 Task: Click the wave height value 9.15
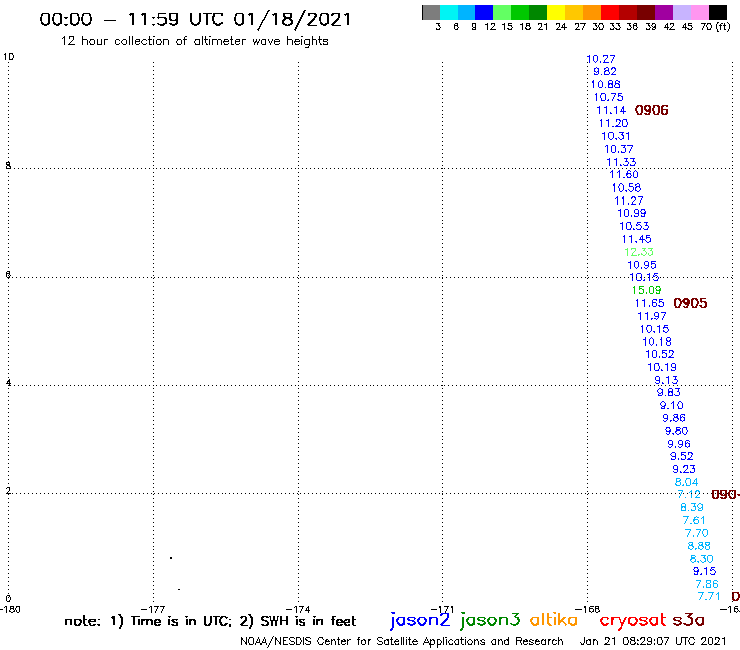(x=705, y=572)
